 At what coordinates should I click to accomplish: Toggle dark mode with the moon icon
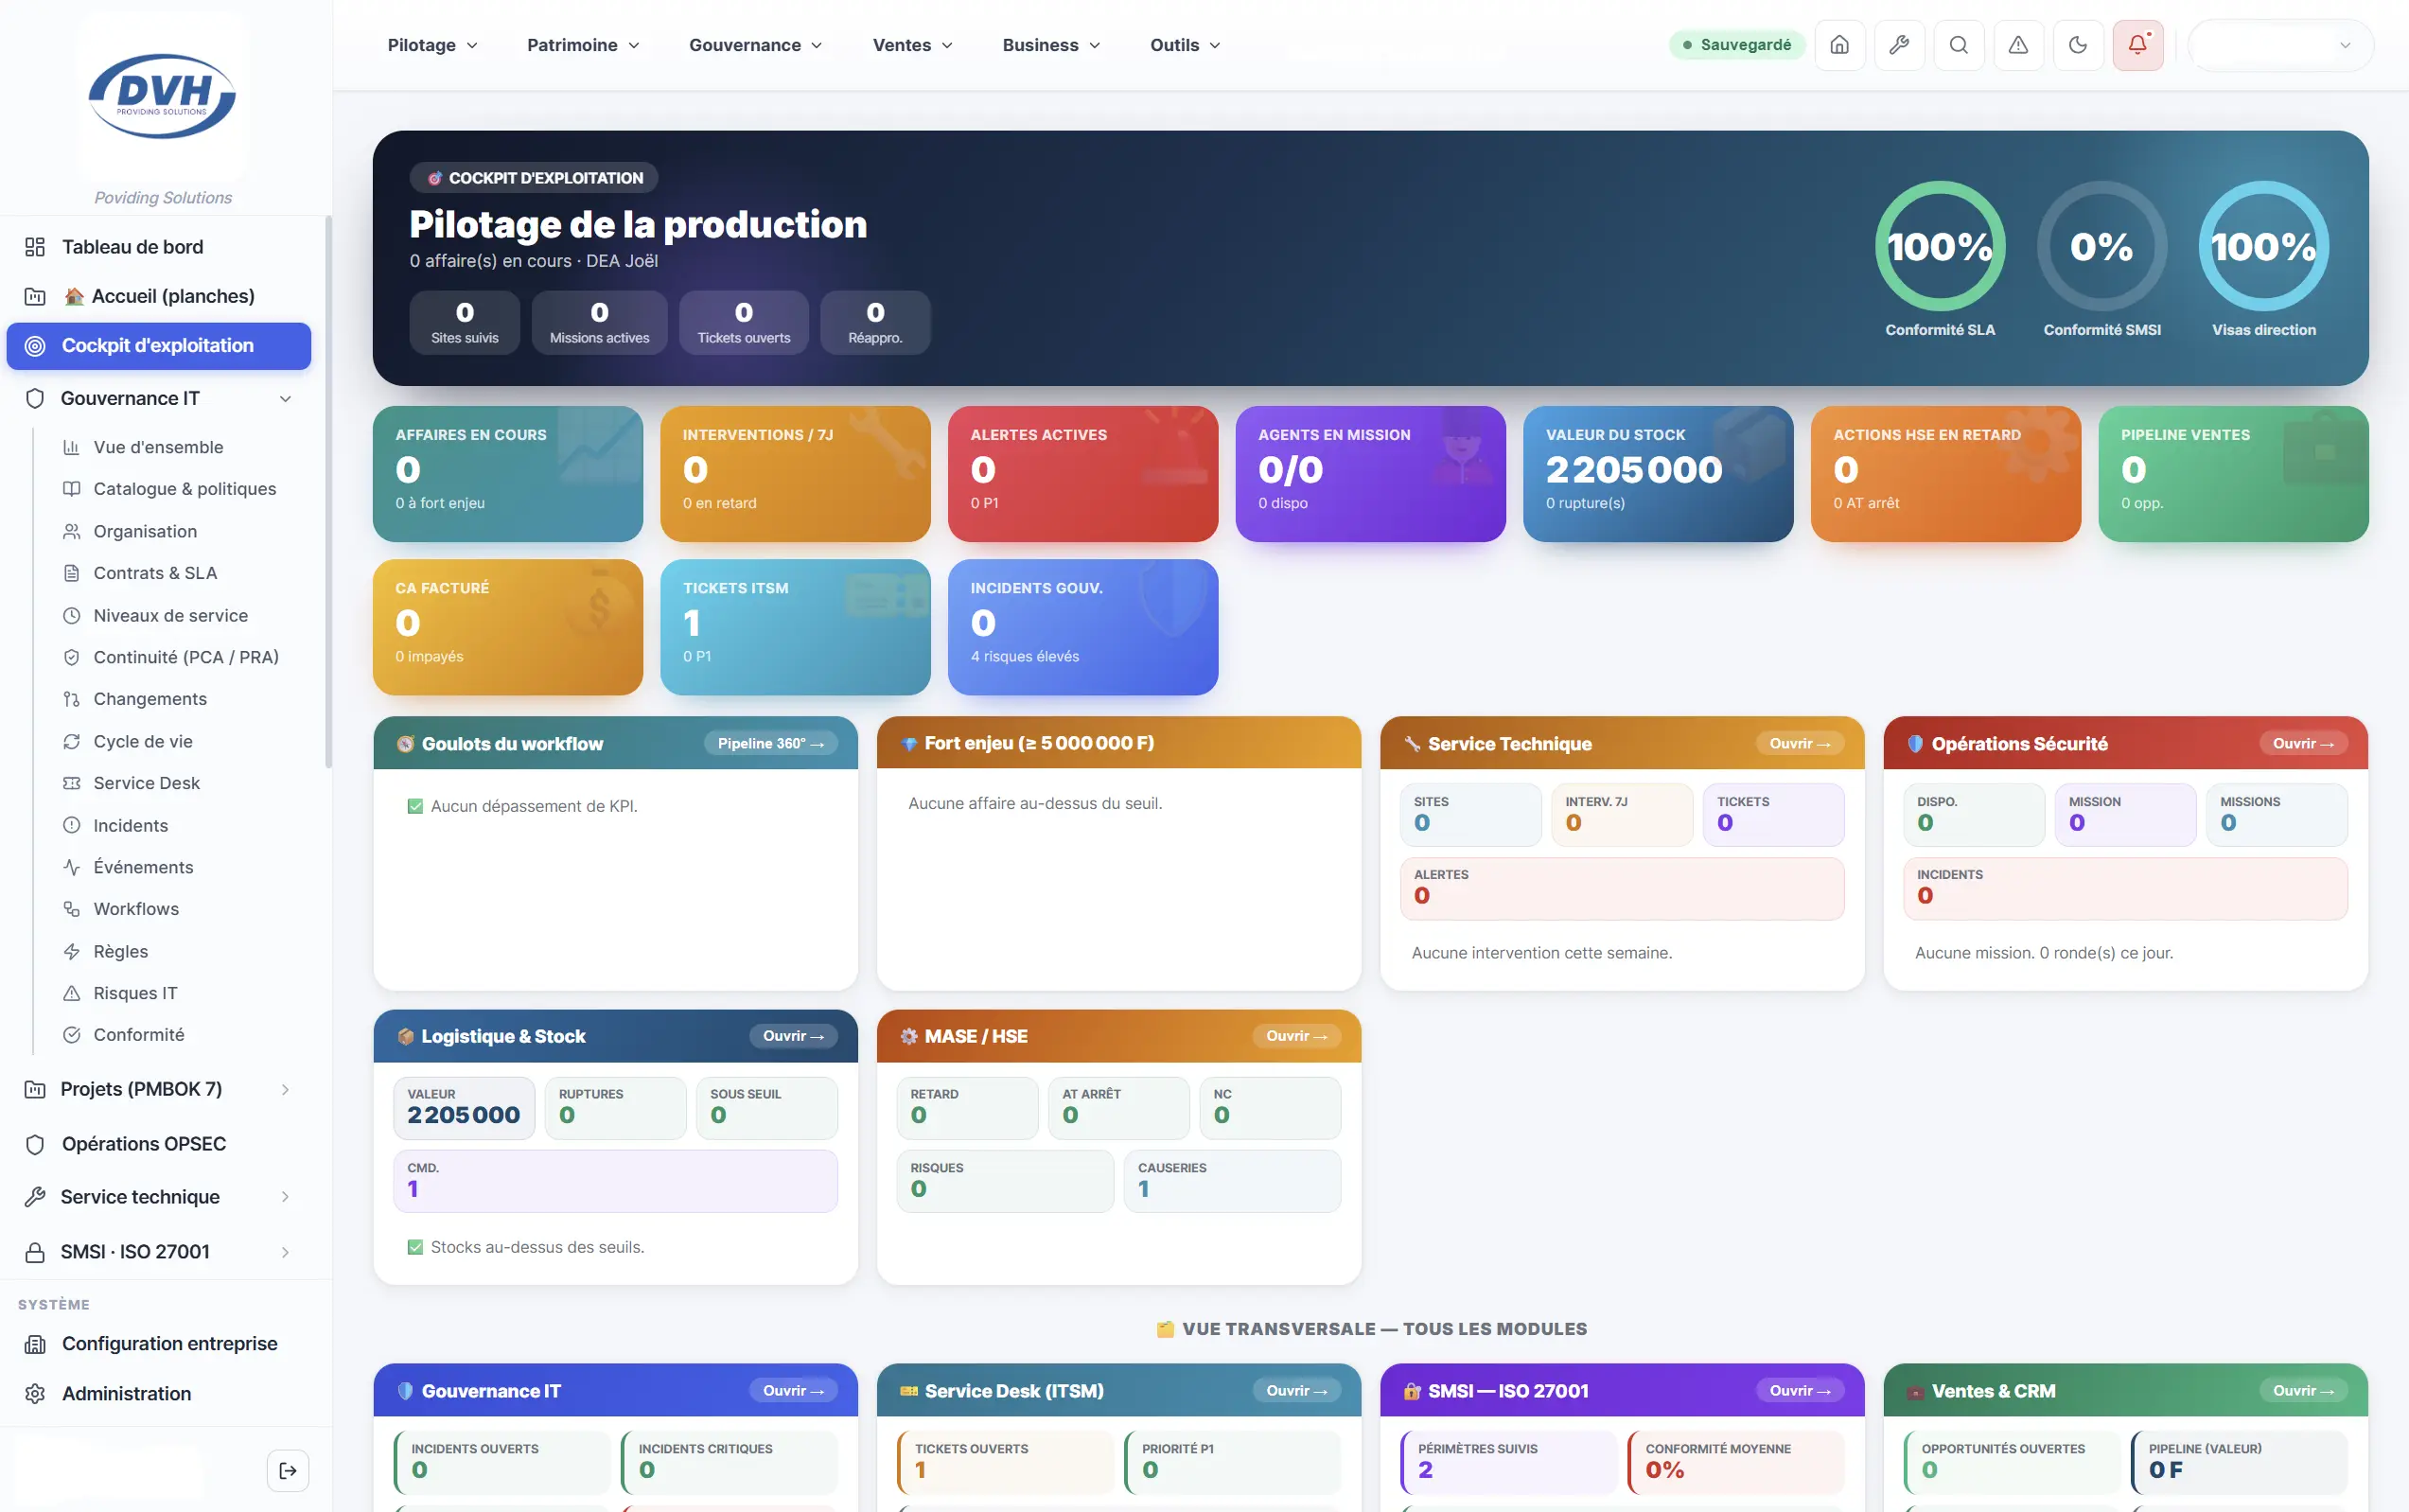tap(2078, 45)
